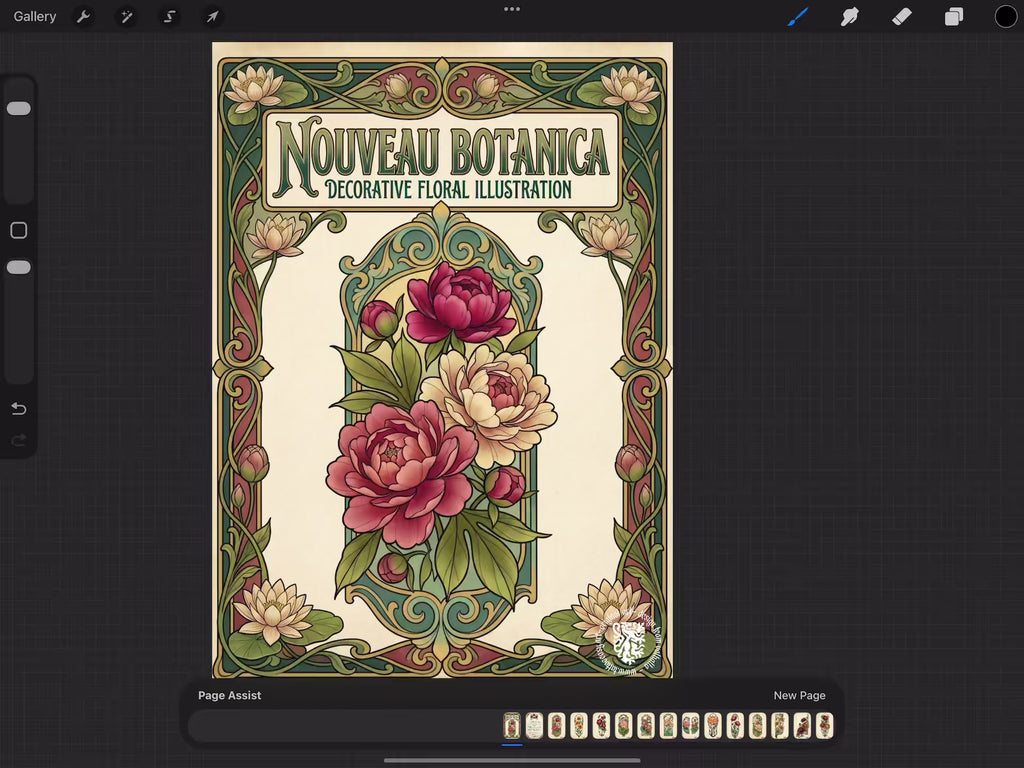Return to the Gallery
Image resolution: width=1024 pixels, height=768 pixels.
(35, 16)
